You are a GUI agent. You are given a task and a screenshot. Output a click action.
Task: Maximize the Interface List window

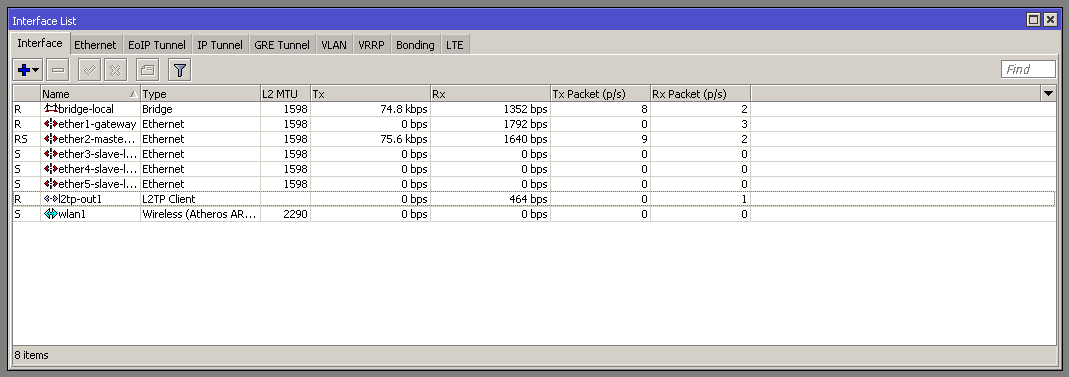pyautogui.click(x=1034, y=20)
